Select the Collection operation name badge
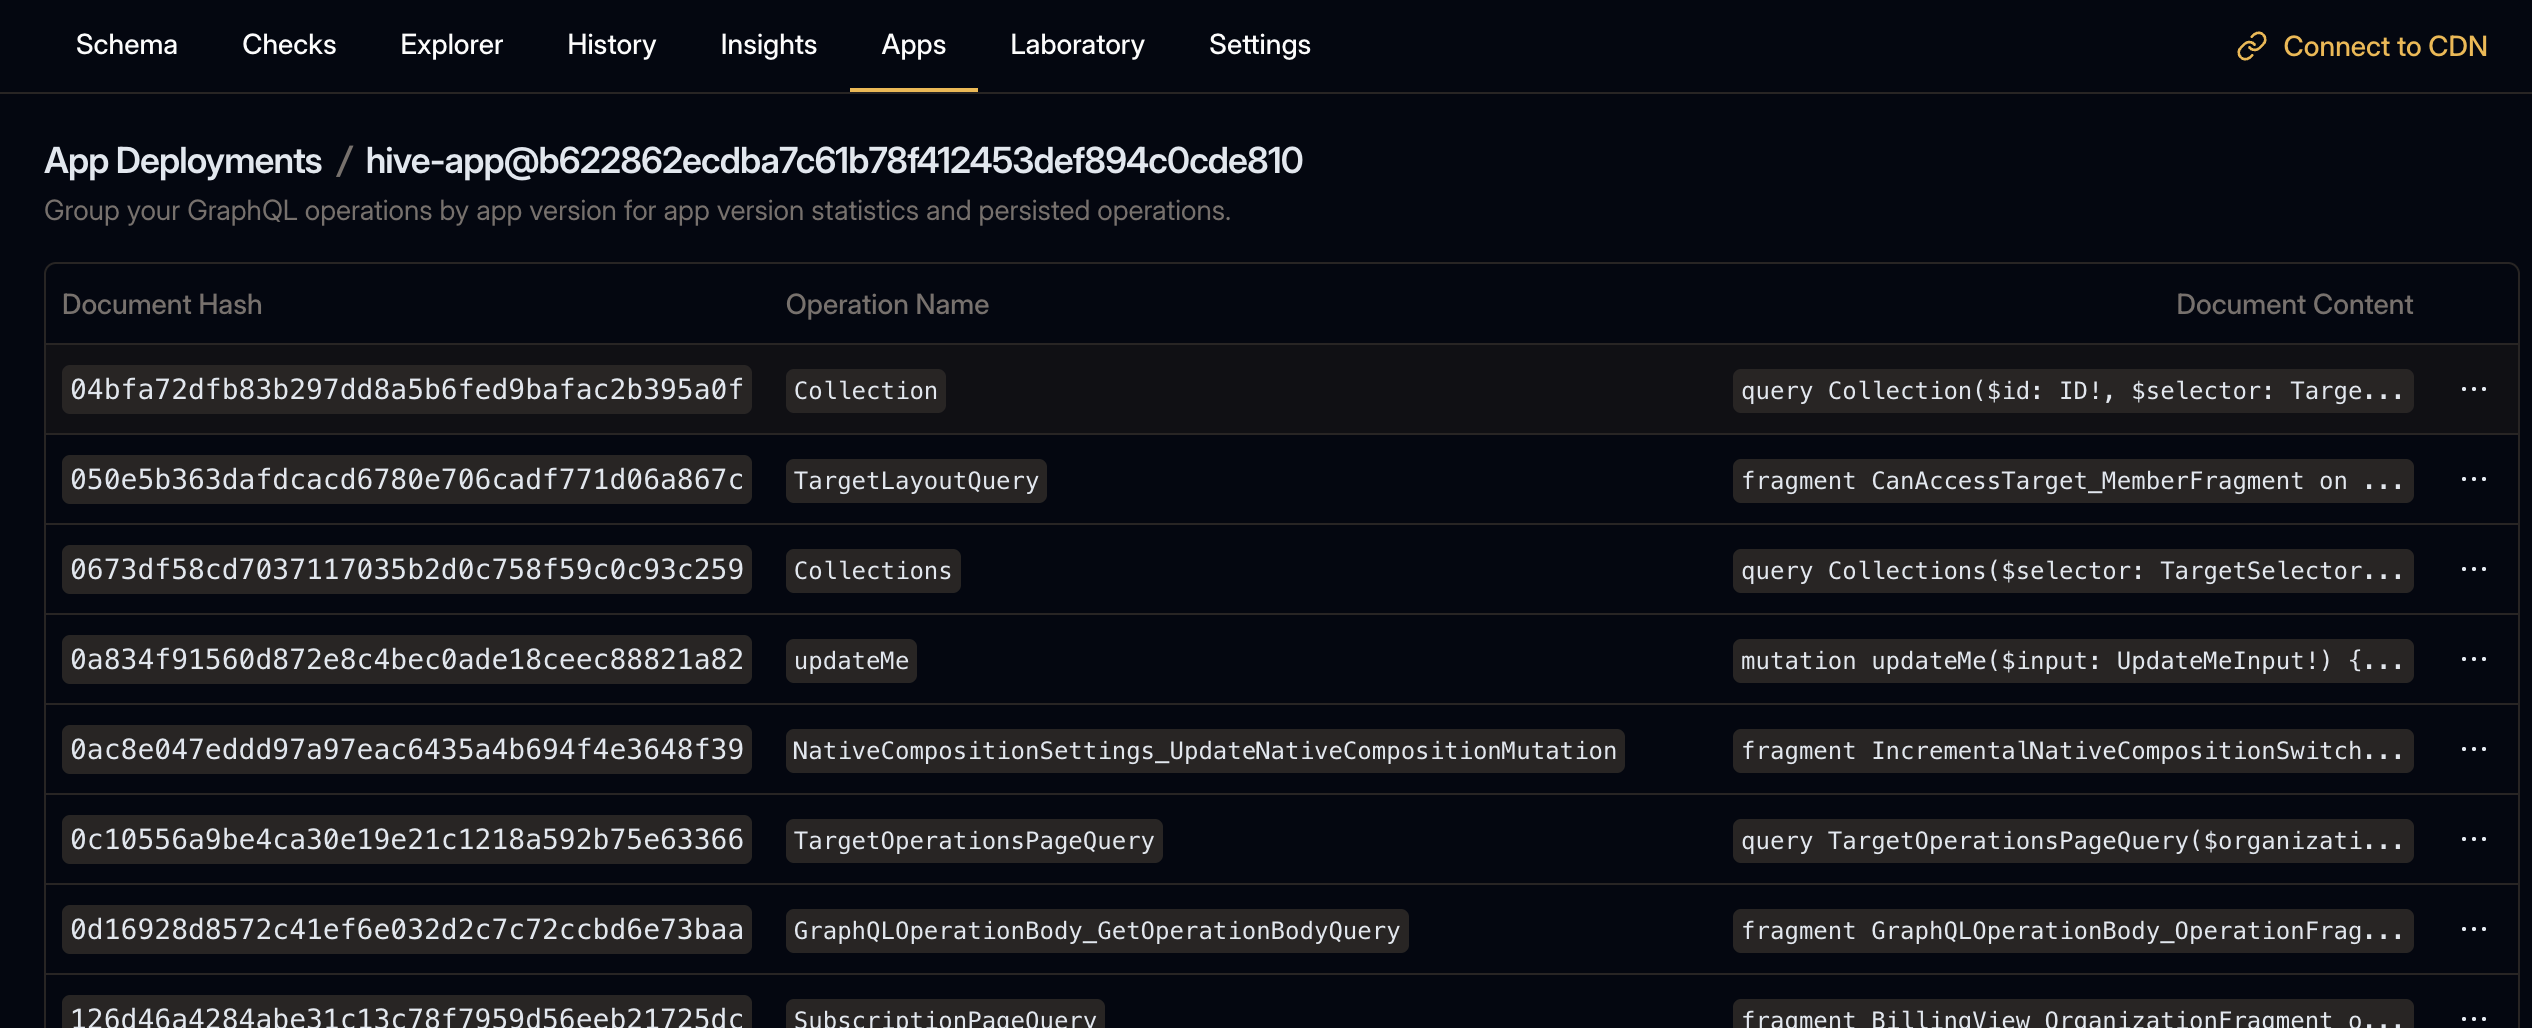The image size is (2532, 1028). 864,390
